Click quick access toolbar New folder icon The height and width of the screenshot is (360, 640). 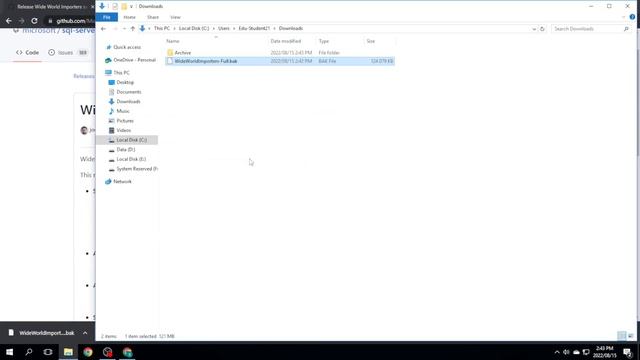[124, 7]
